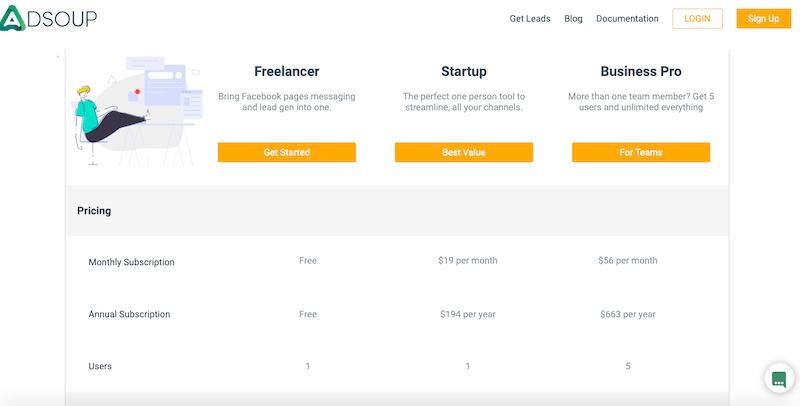800x406 pixels.
Task: Click the Startup plan heading
Action: [x=464, y=71]
